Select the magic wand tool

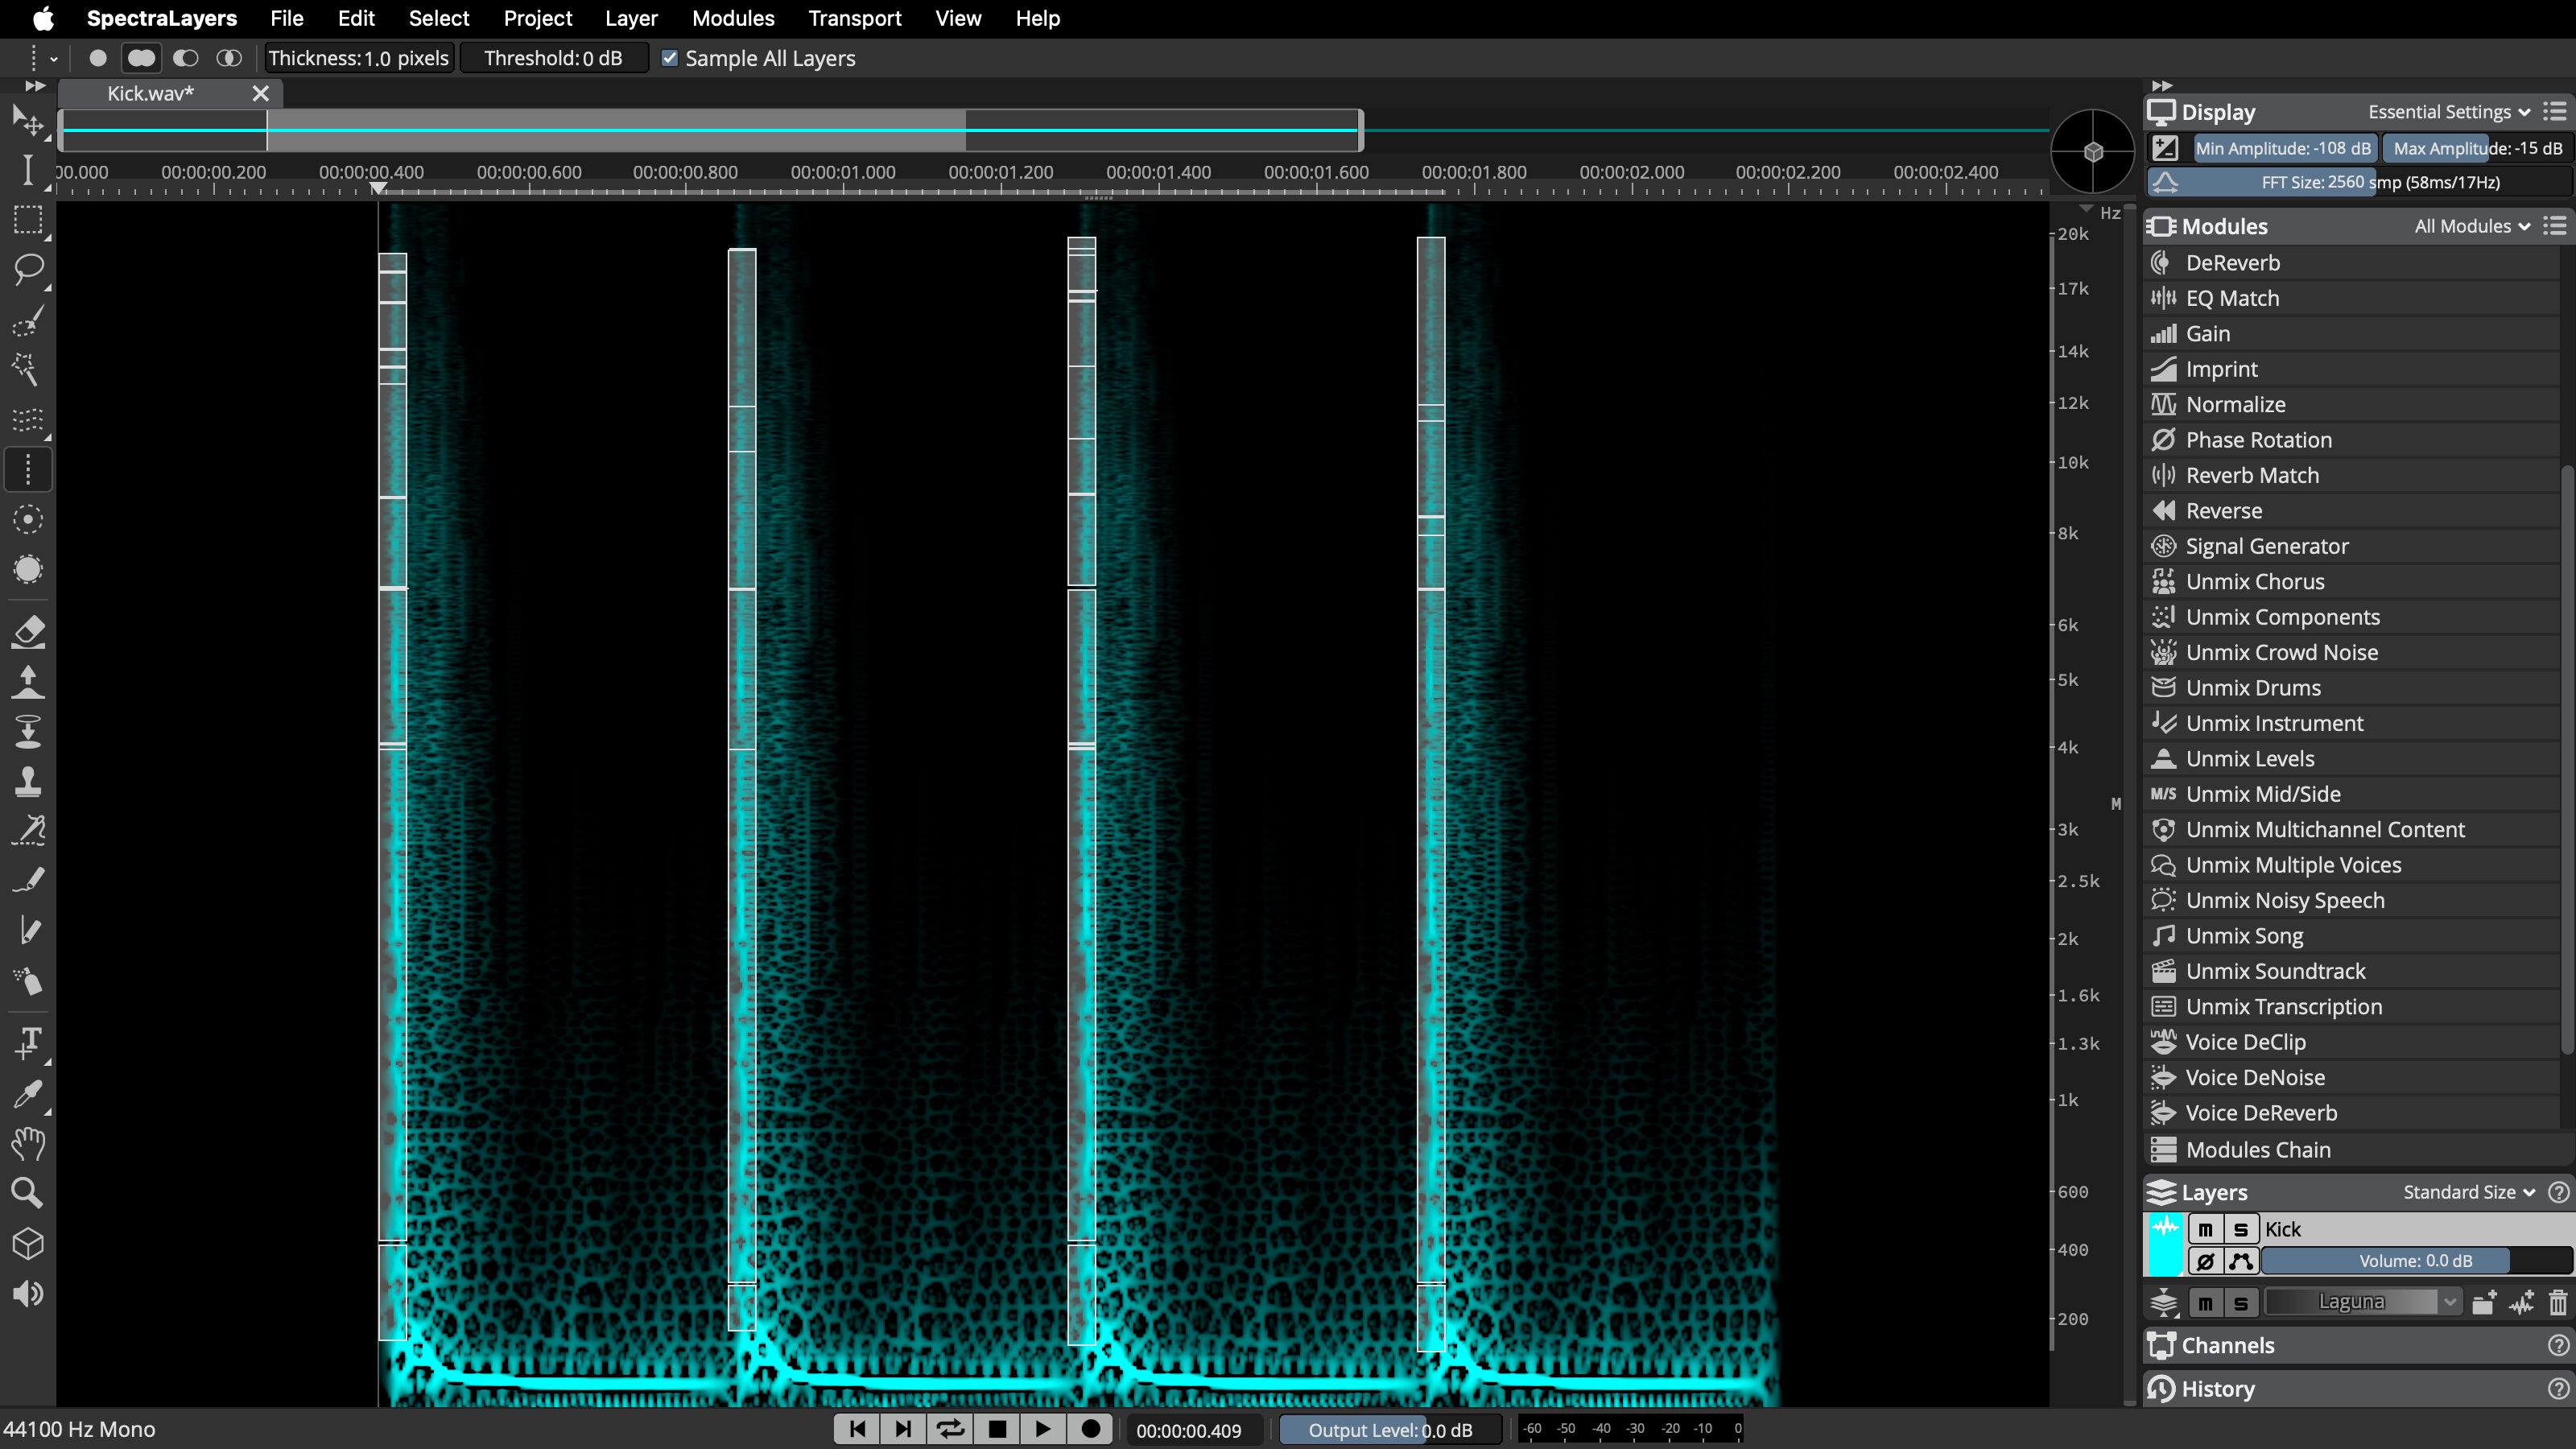point(26,369)
